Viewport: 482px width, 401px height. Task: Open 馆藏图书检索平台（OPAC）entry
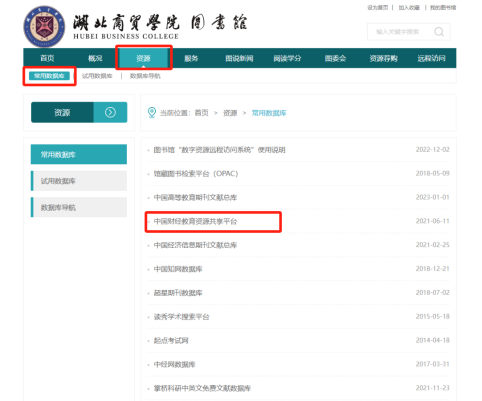point(196,174)
